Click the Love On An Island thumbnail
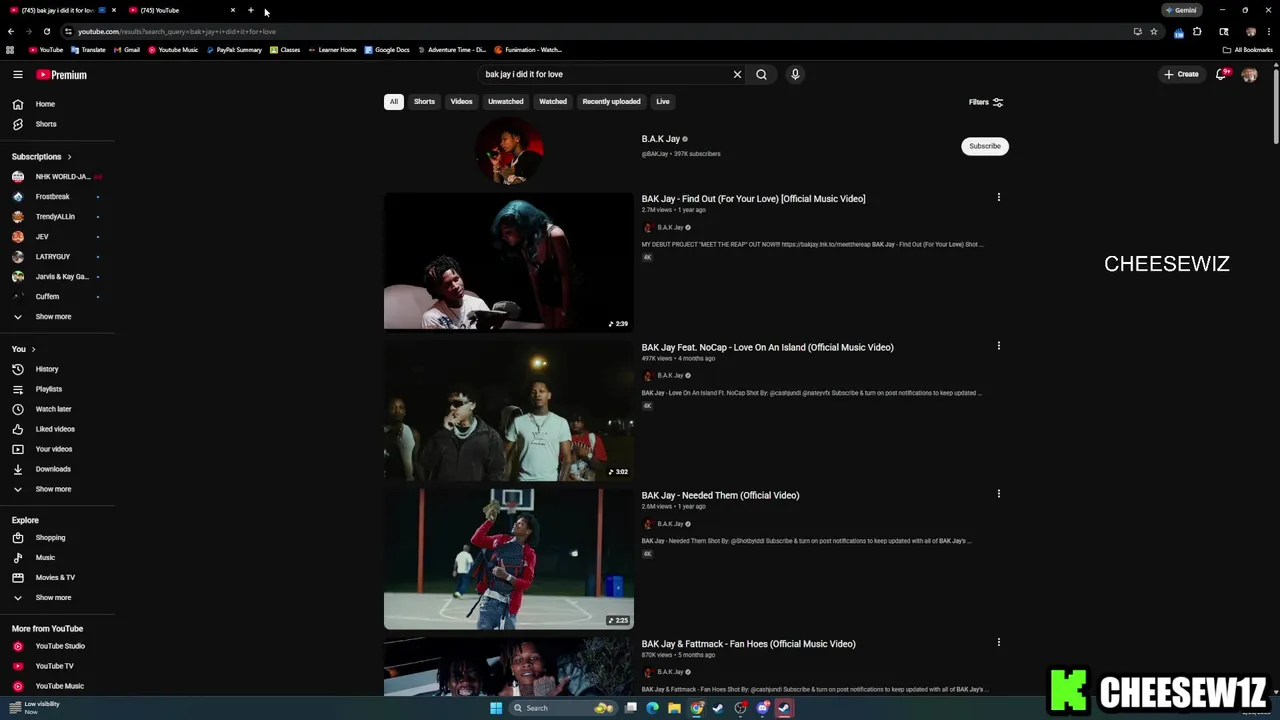 [x=508, y=411]
